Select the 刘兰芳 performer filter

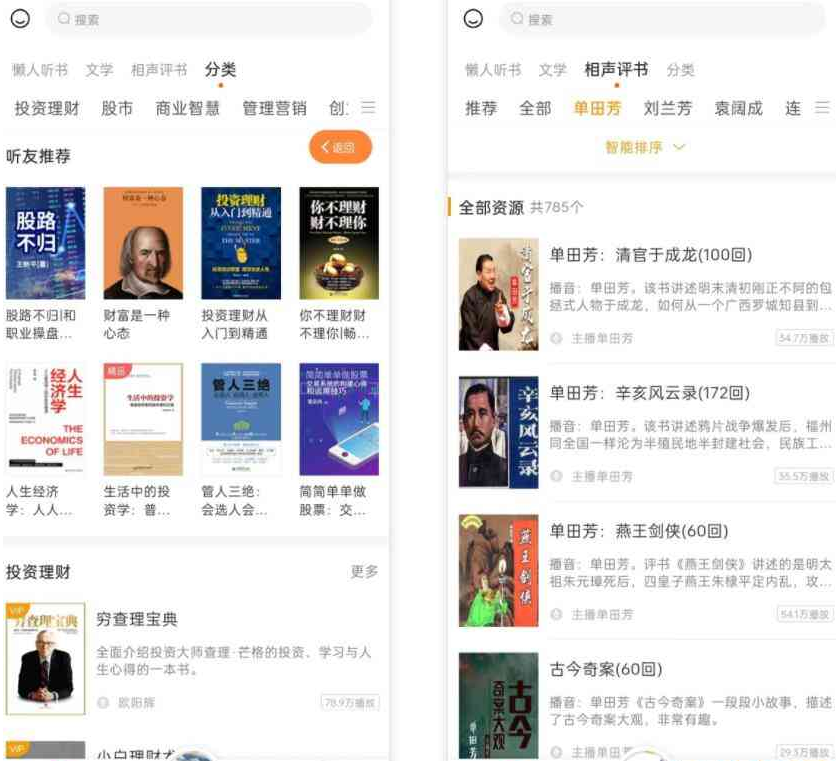coord(668,108)
